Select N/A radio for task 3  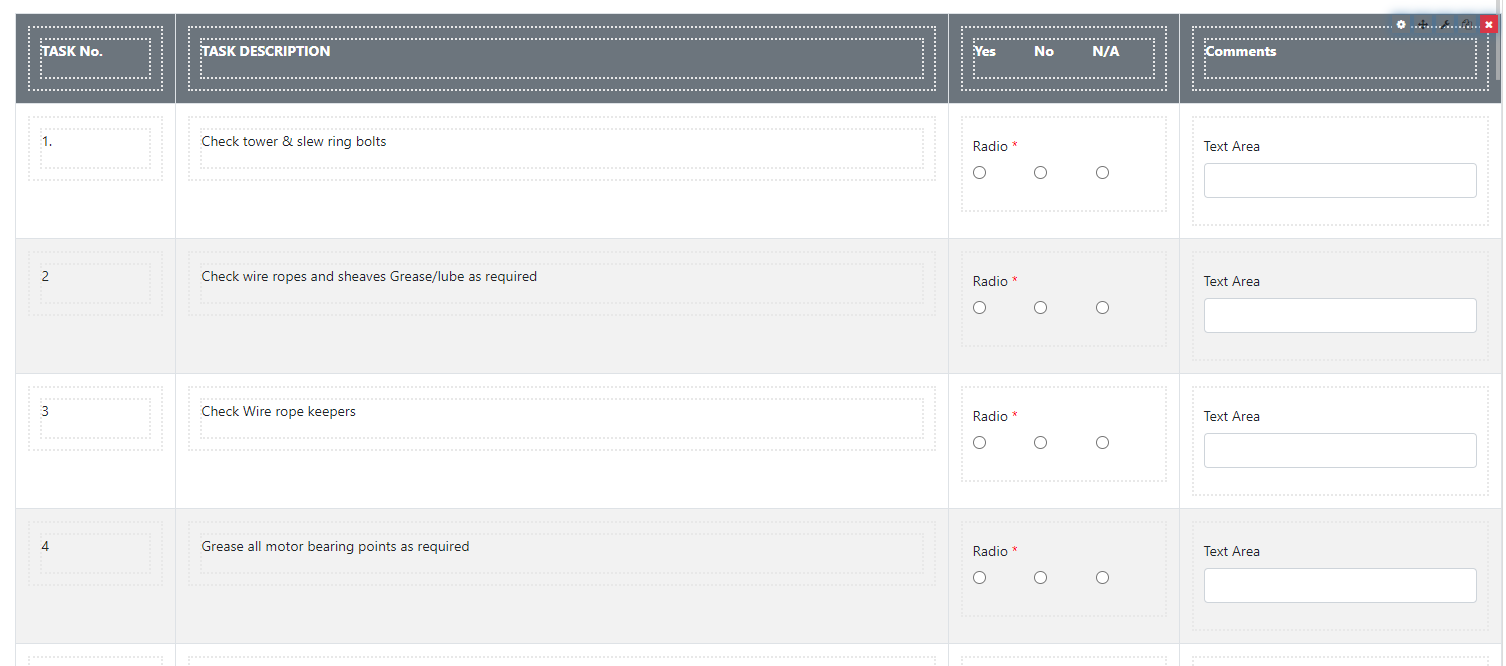(1102, 442)
